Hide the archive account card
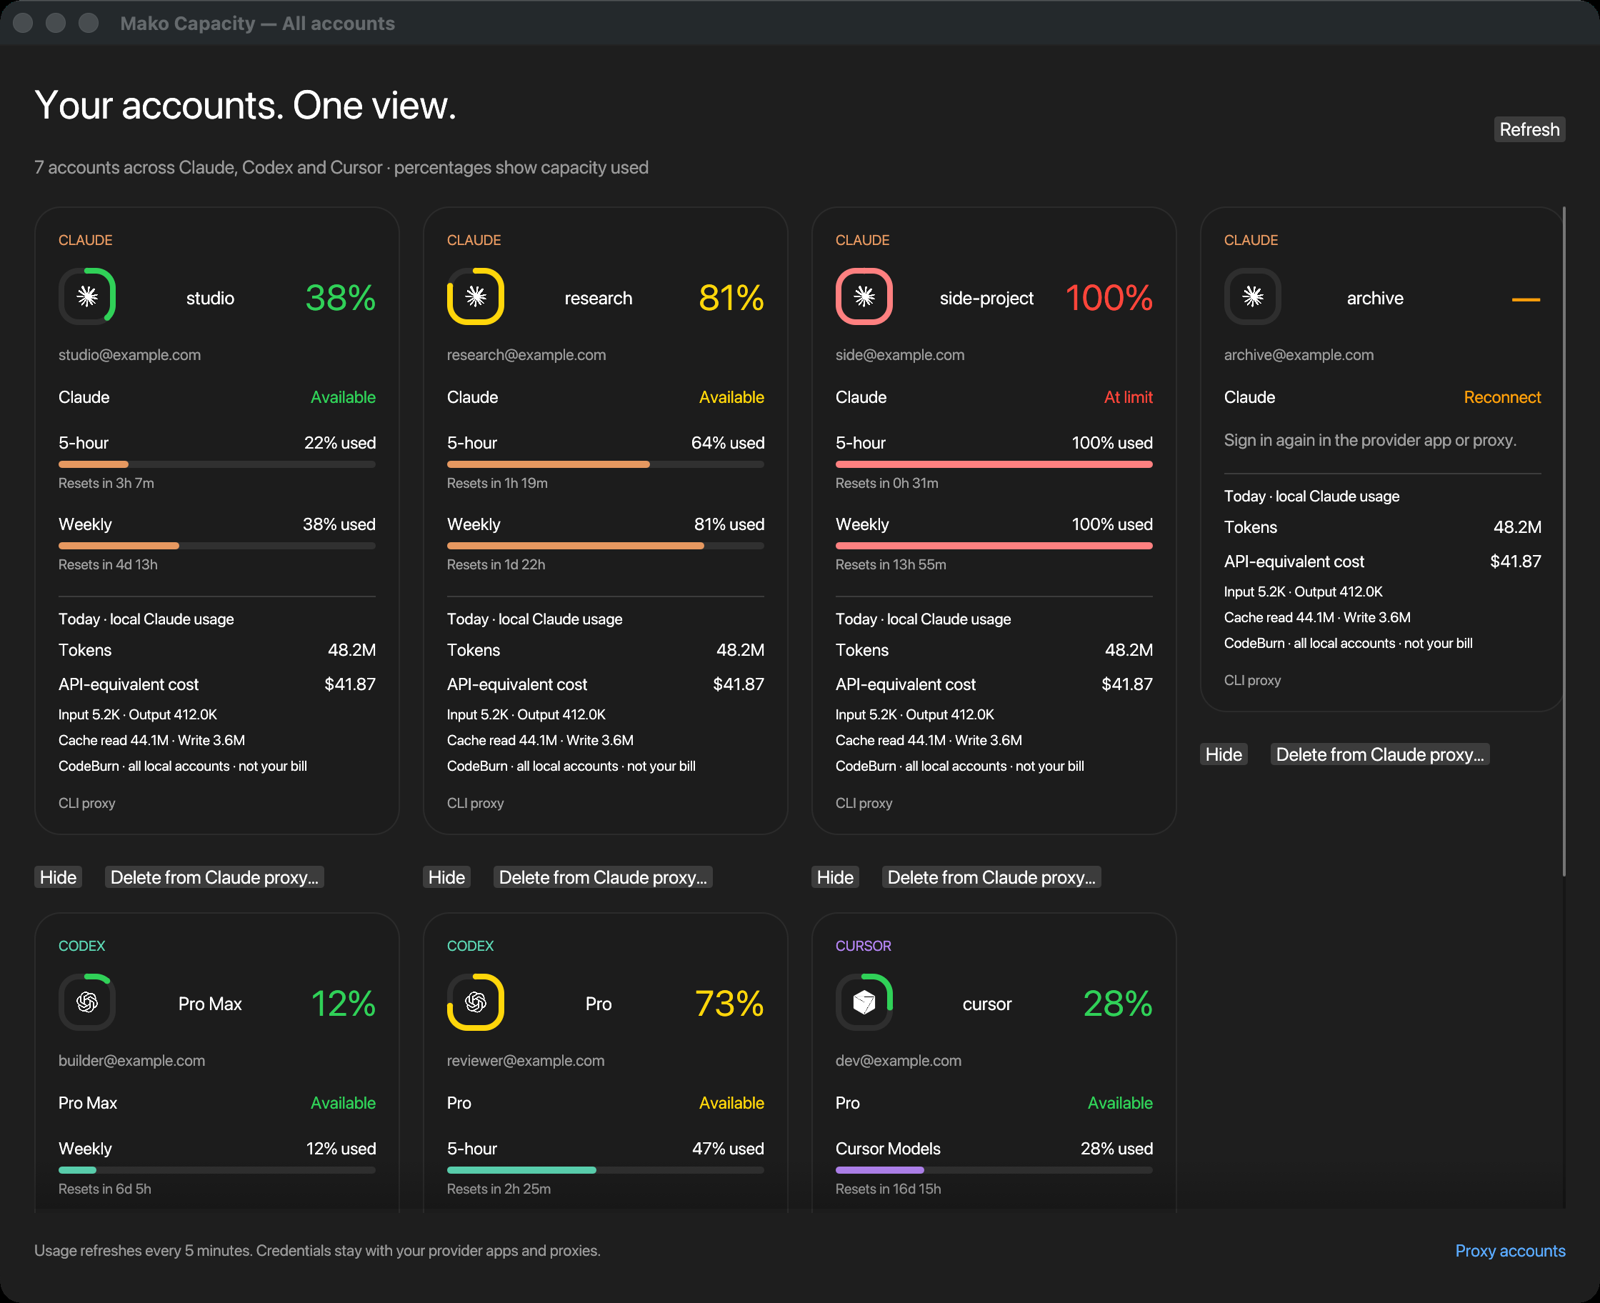 [x=1224, y=754]
